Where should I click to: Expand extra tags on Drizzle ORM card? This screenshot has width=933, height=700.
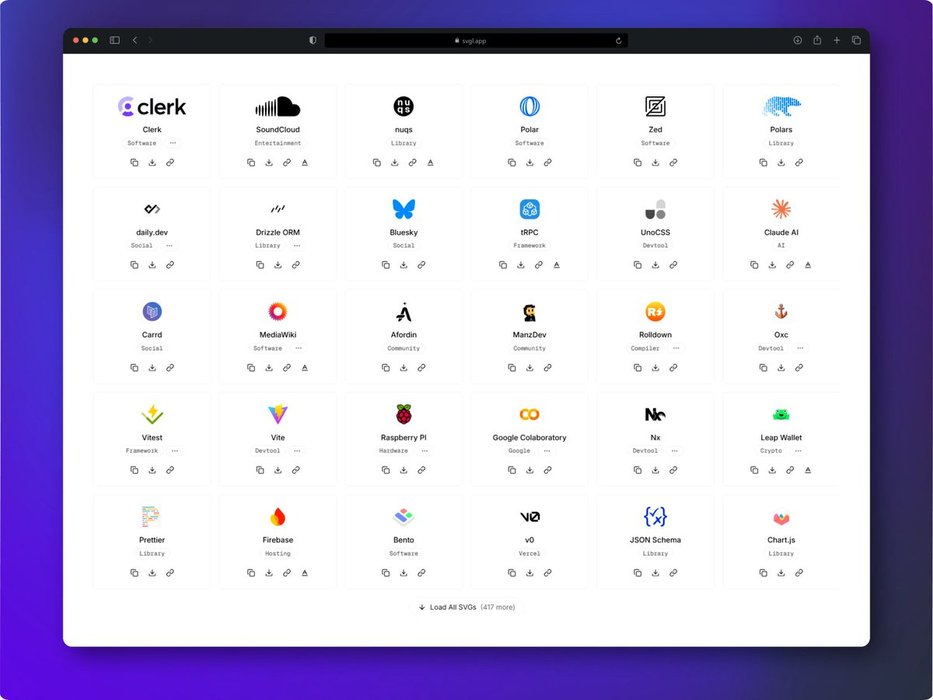(x=299, y=245)
